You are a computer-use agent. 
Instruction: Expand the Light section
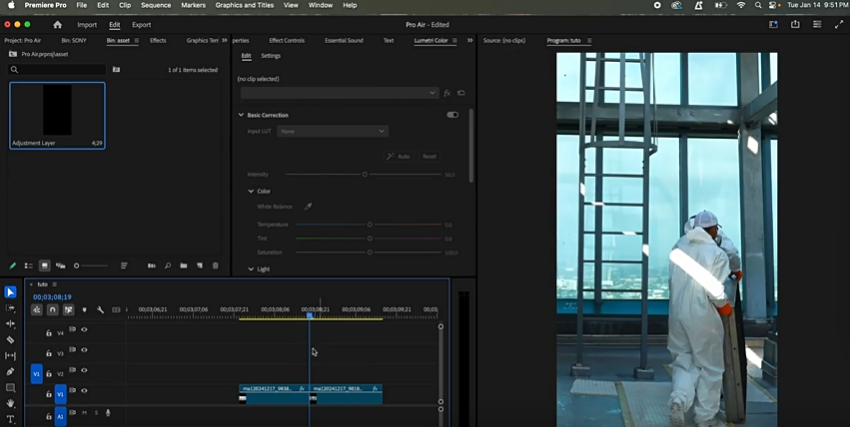tap(251, 269)
